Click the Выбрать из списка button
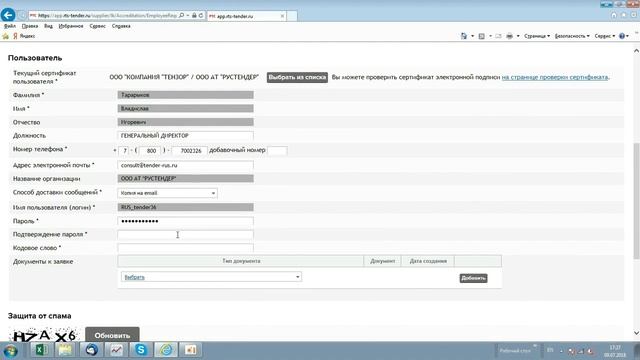Viewport: 640px width, 360px height. pos(297,78)
